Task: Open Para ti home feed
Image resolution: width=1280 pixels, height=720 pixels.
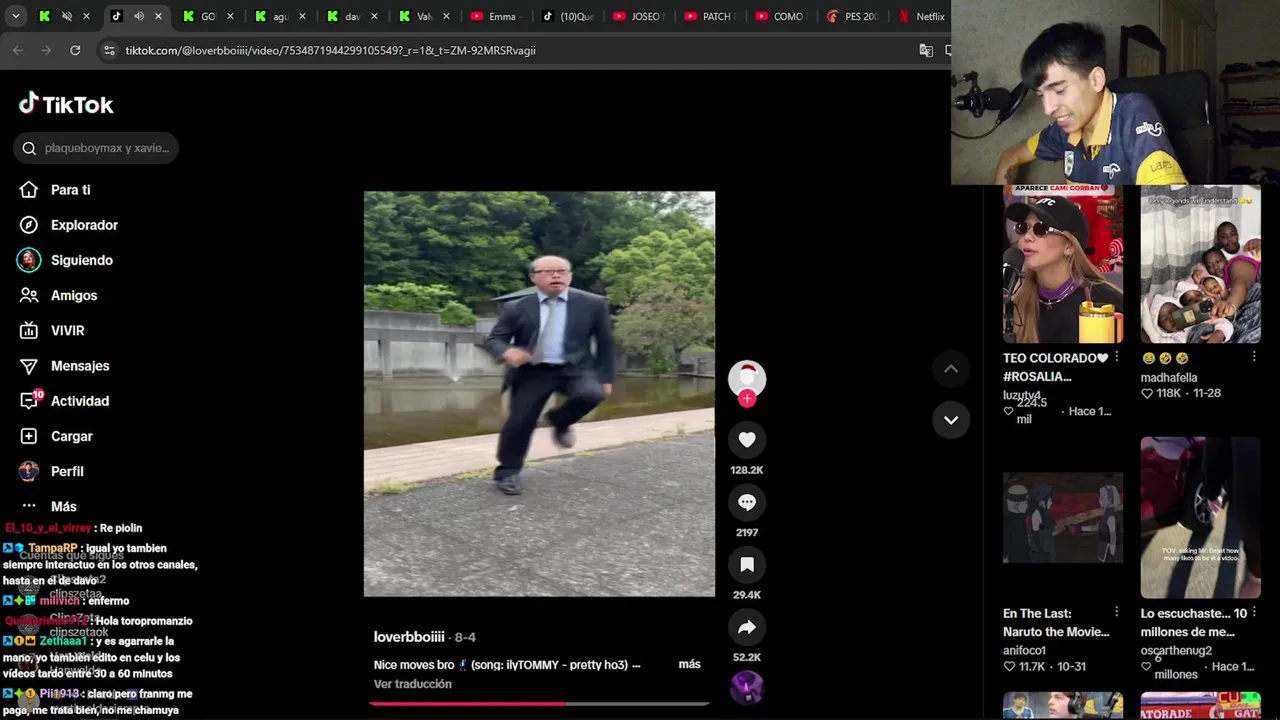Action: (x=70, y=190)
